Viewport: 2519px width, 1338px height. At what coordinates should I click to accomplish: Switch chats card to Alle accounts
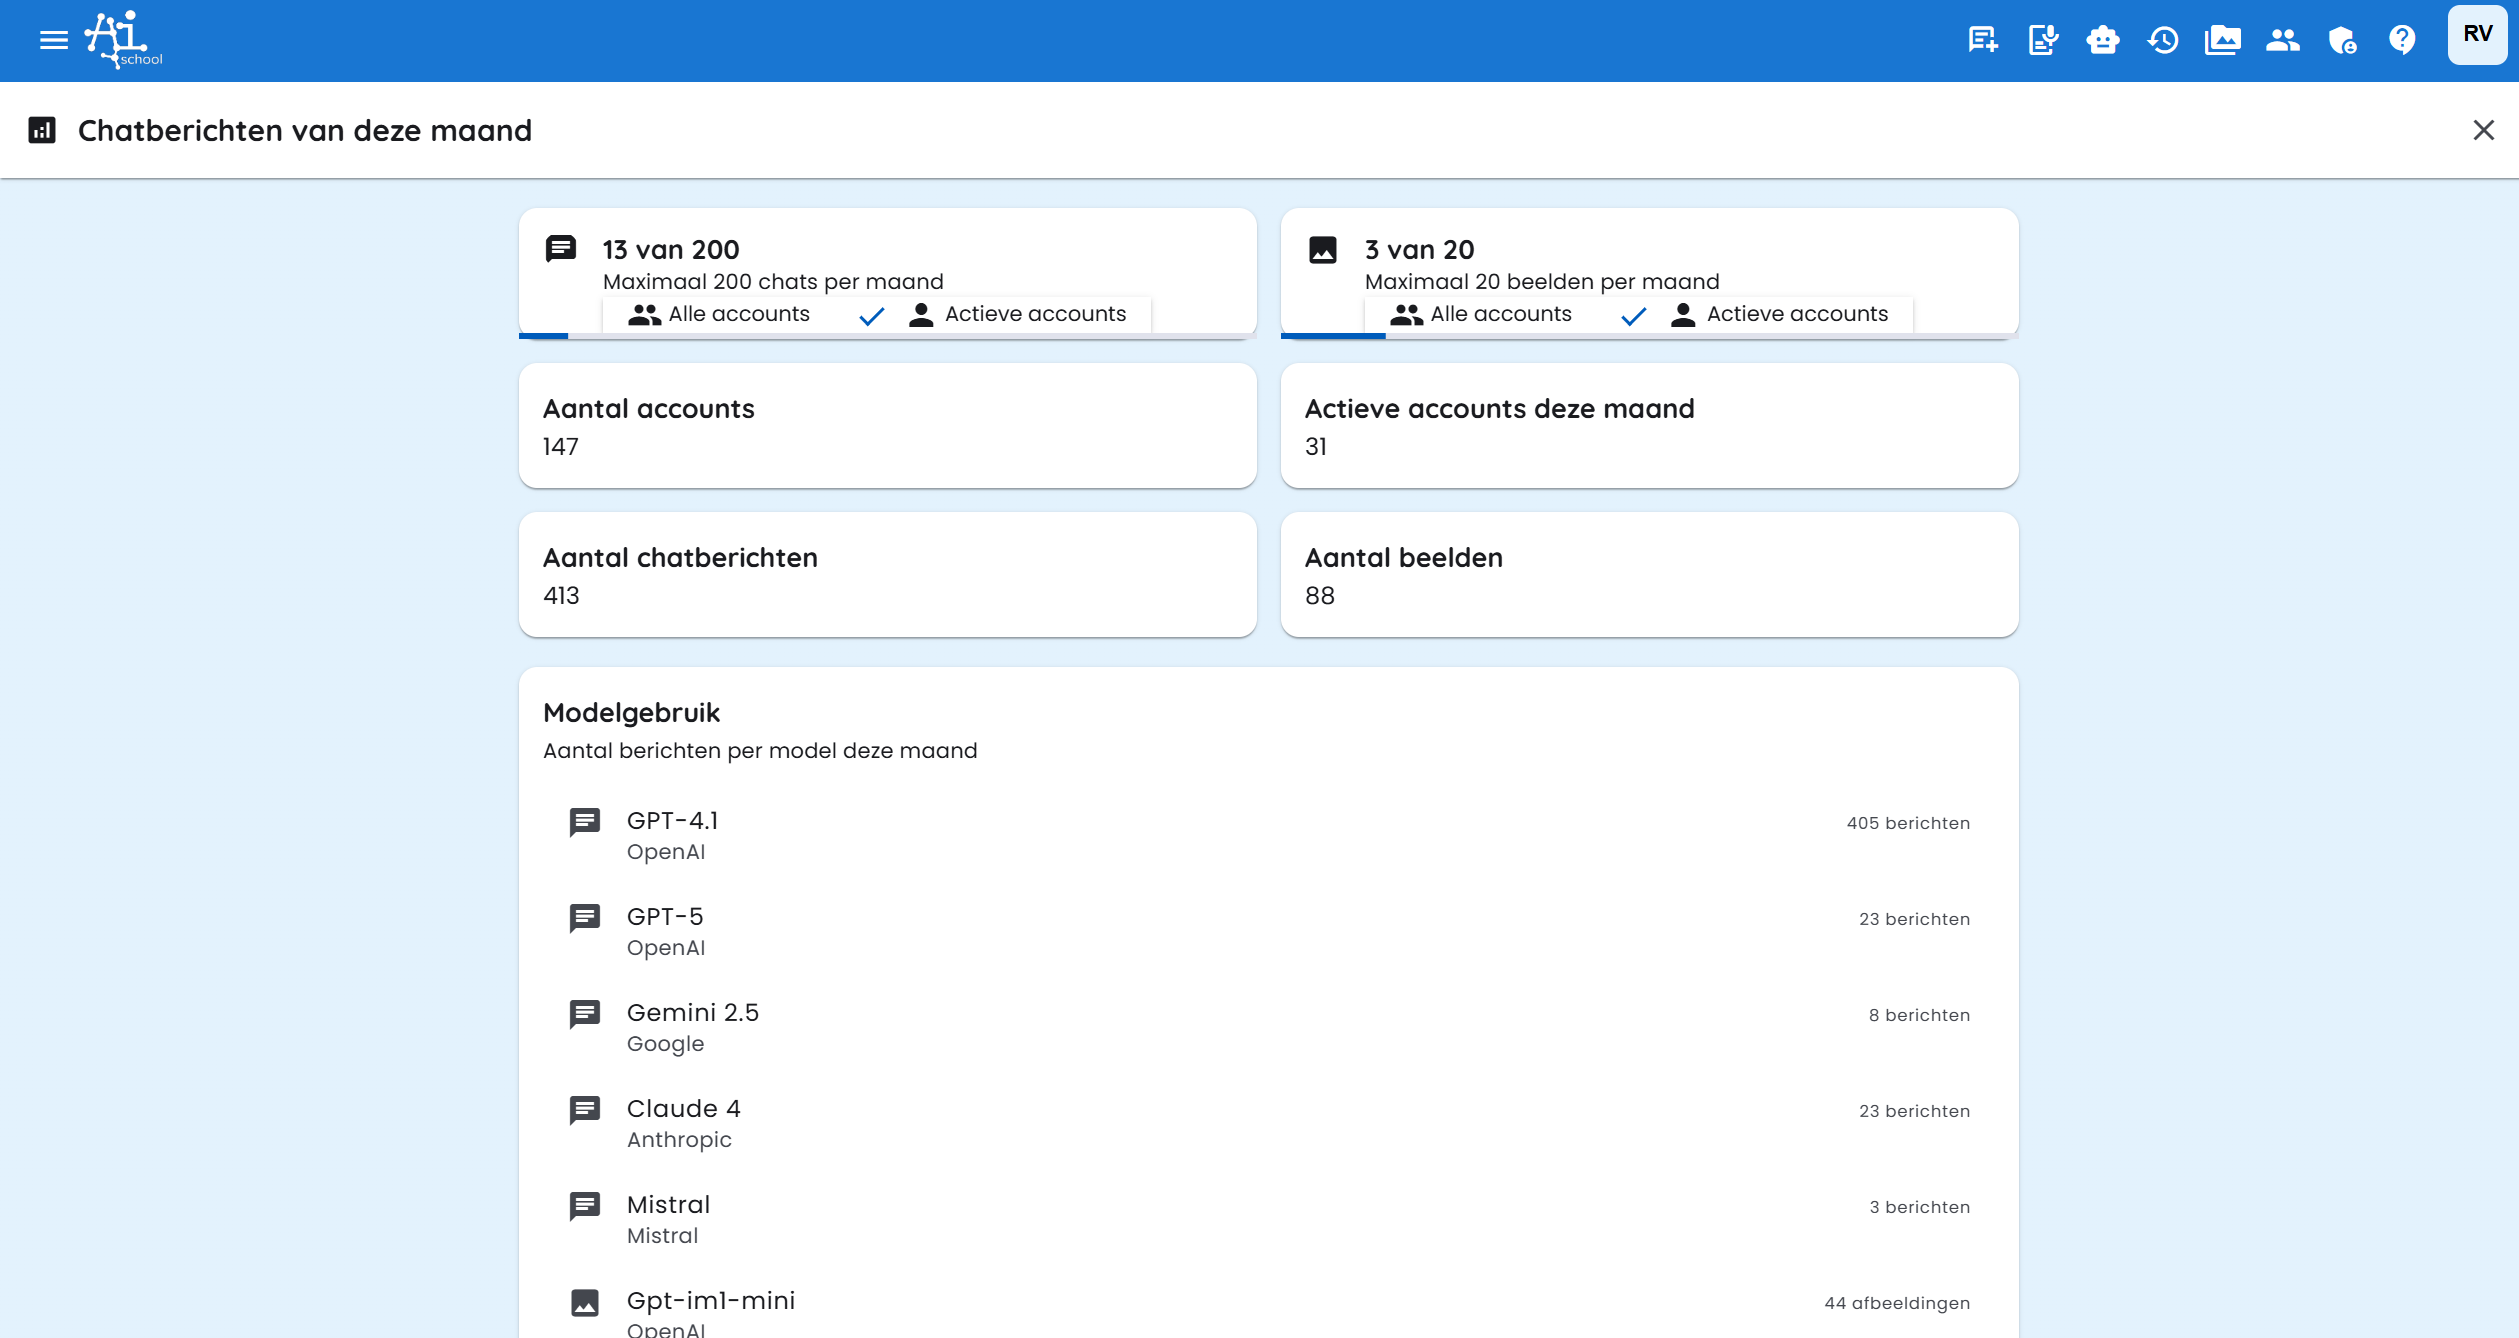pyautogui.click(x=720, y=313)
